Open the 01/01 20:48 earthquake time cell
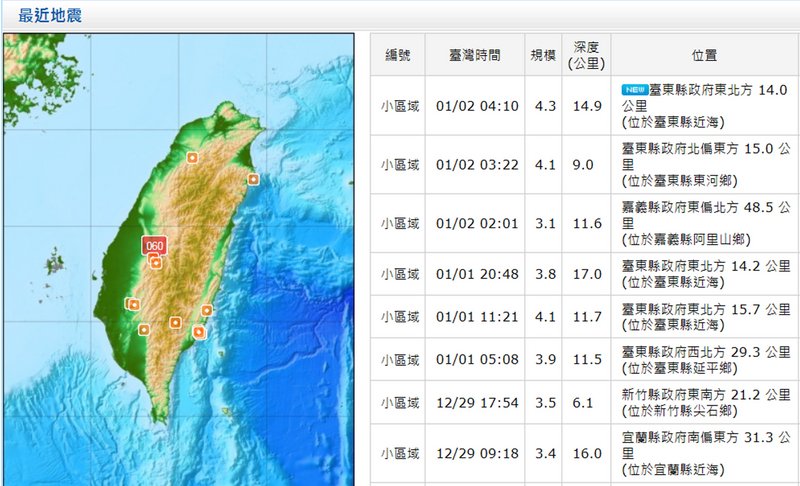Viewport: 800px width, 486px height. click(477, 274)
